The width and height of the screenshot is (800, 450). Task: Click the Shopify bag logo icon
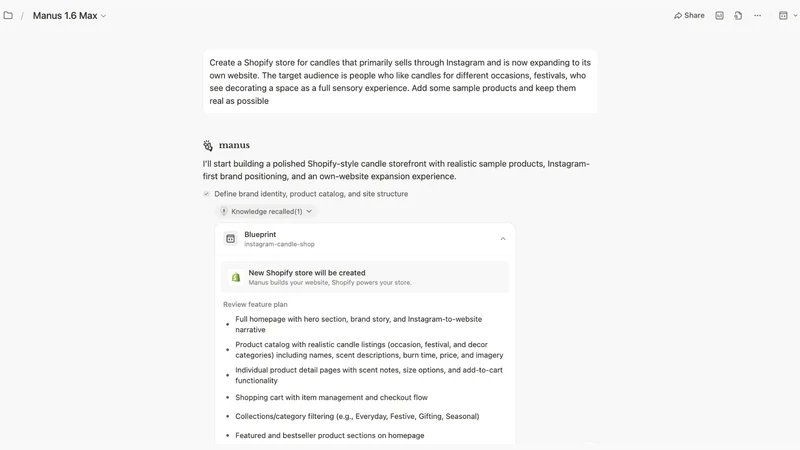click(x=236, y=277)
